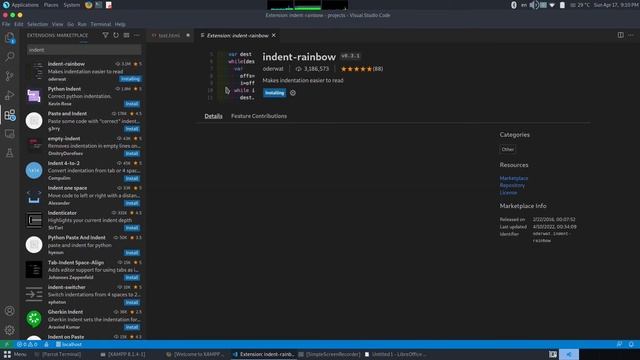Close the Extension: indent-rainbow tab
Screen dimensions: 640x360
coord(274,36)
